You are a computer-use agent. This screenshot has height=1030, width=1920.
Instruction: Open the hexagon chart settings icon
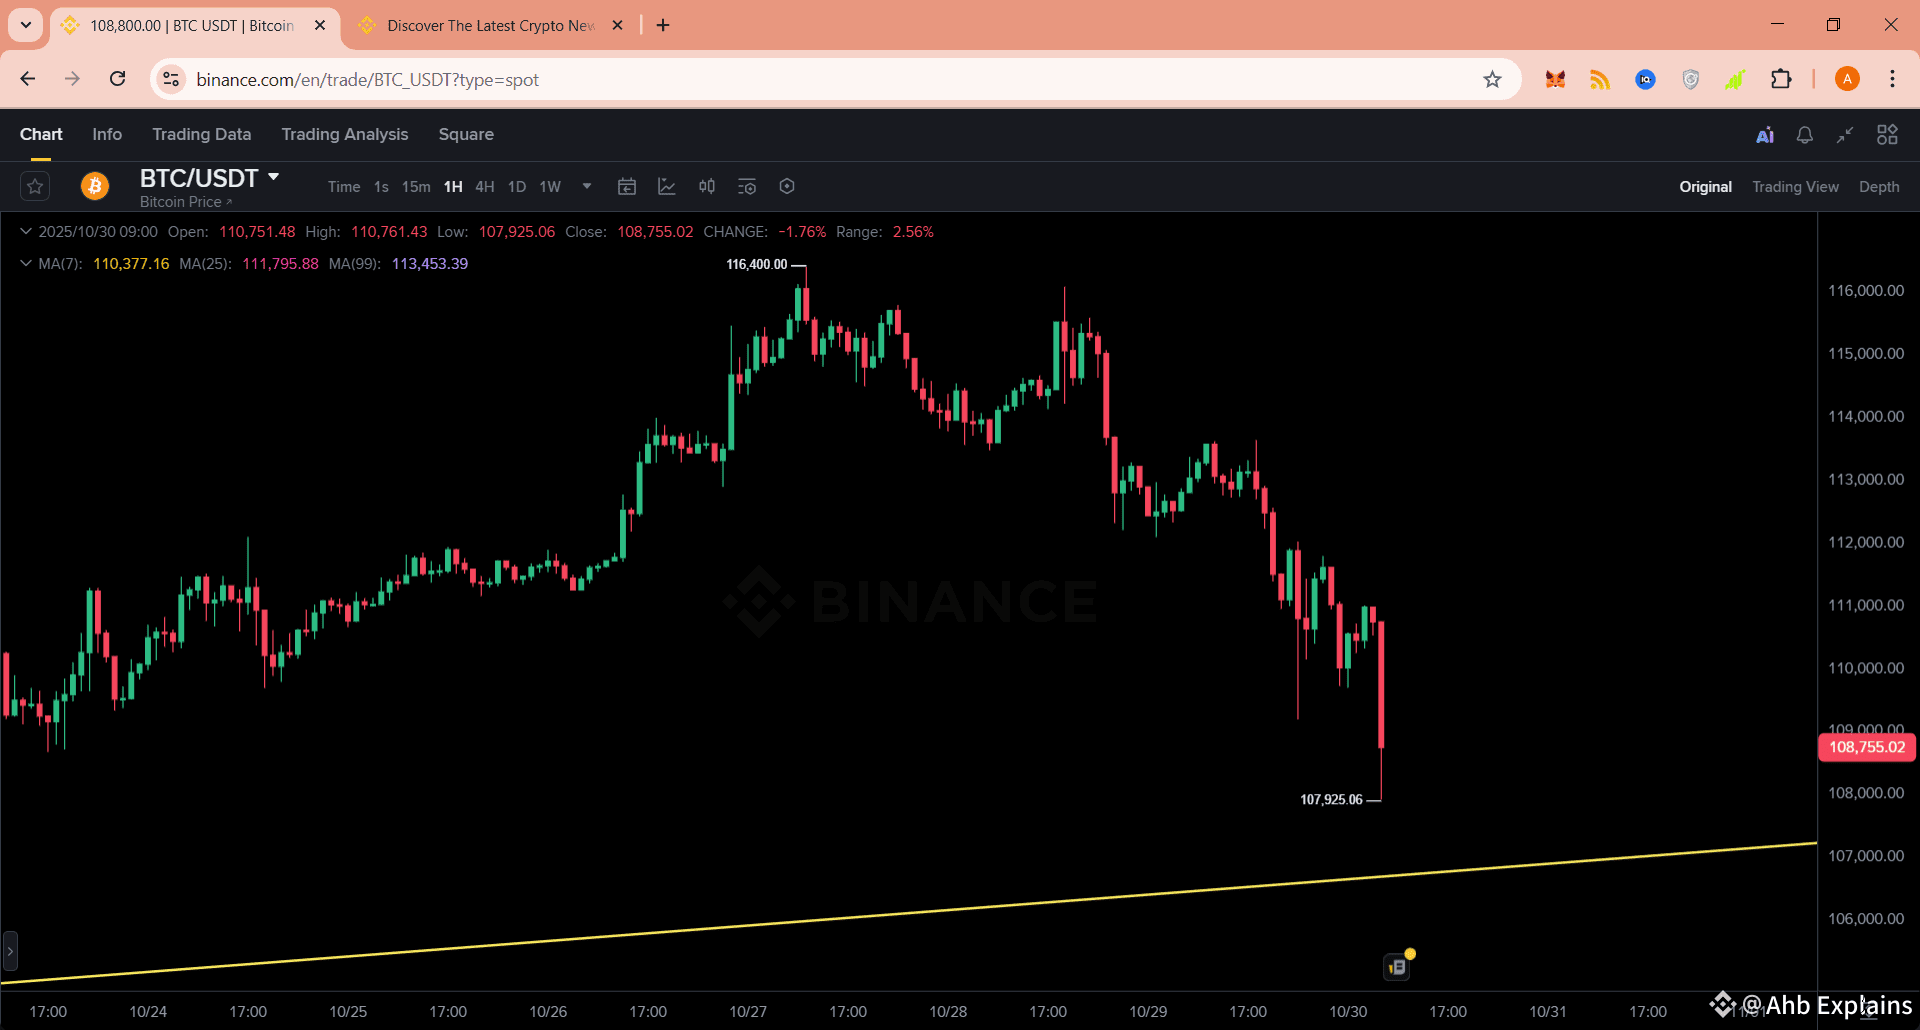coord(787,187)
